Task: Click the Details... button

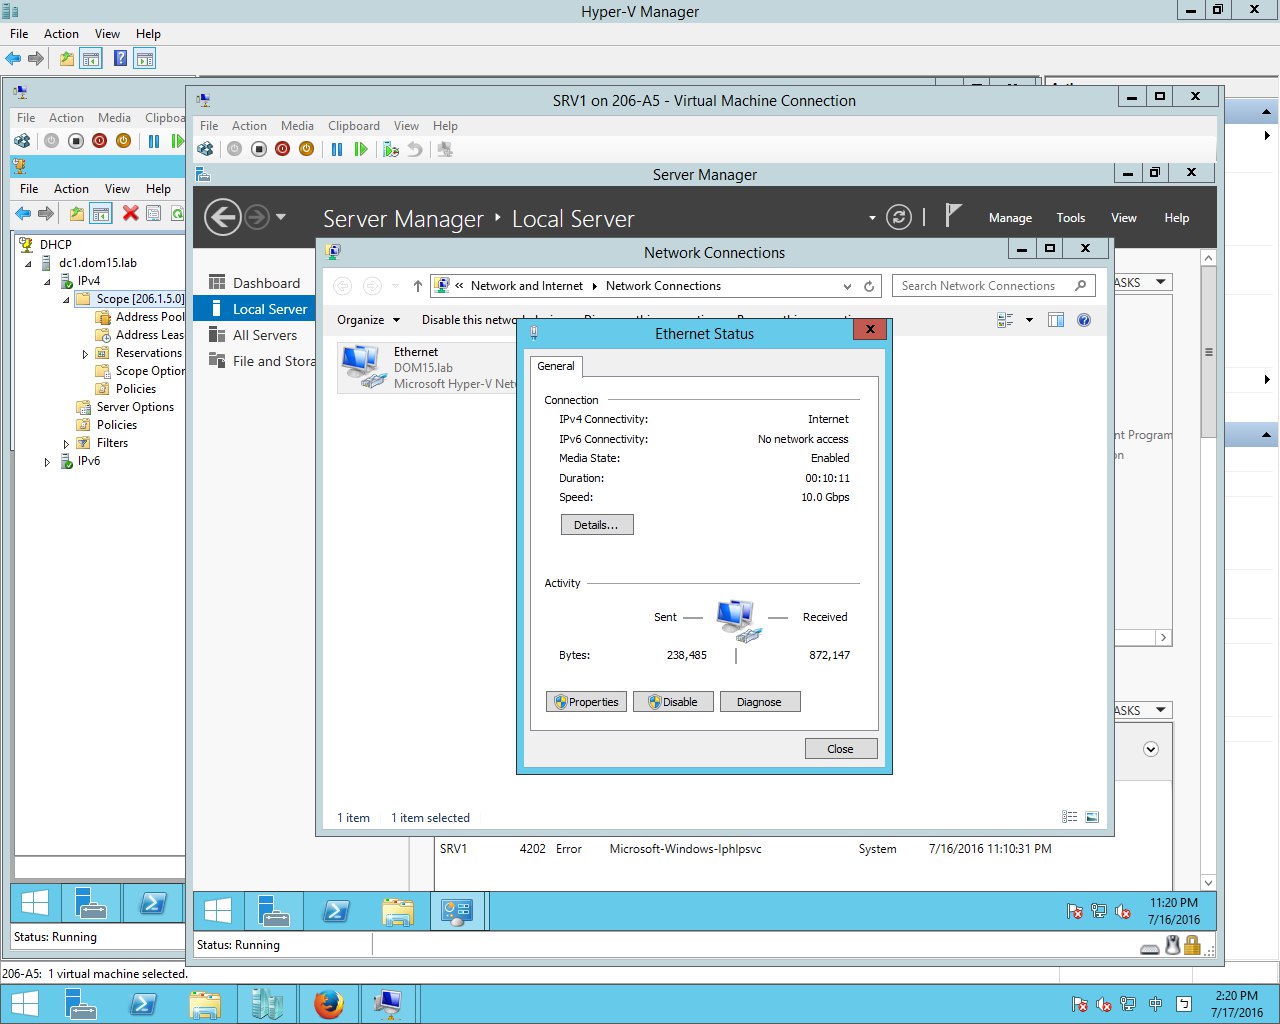Action: (597, 525)
